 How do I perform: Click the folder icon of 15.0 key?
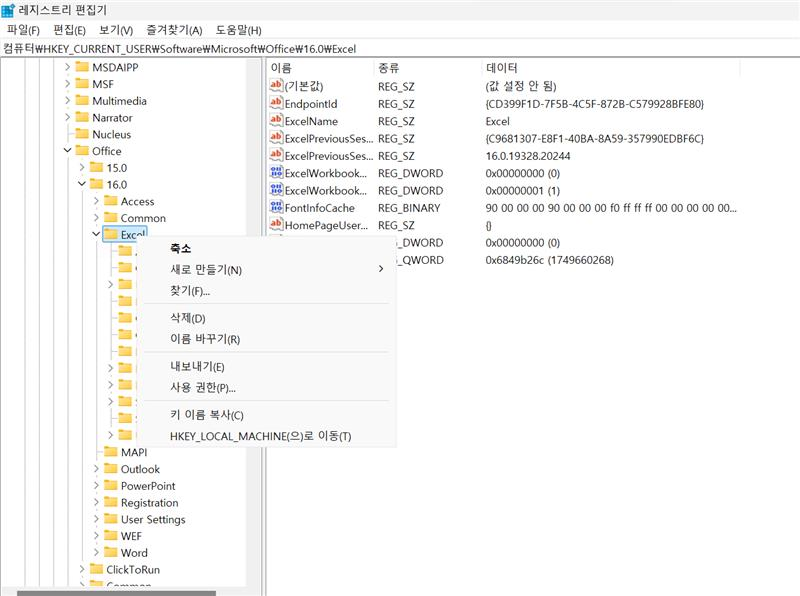pos(96,167)
